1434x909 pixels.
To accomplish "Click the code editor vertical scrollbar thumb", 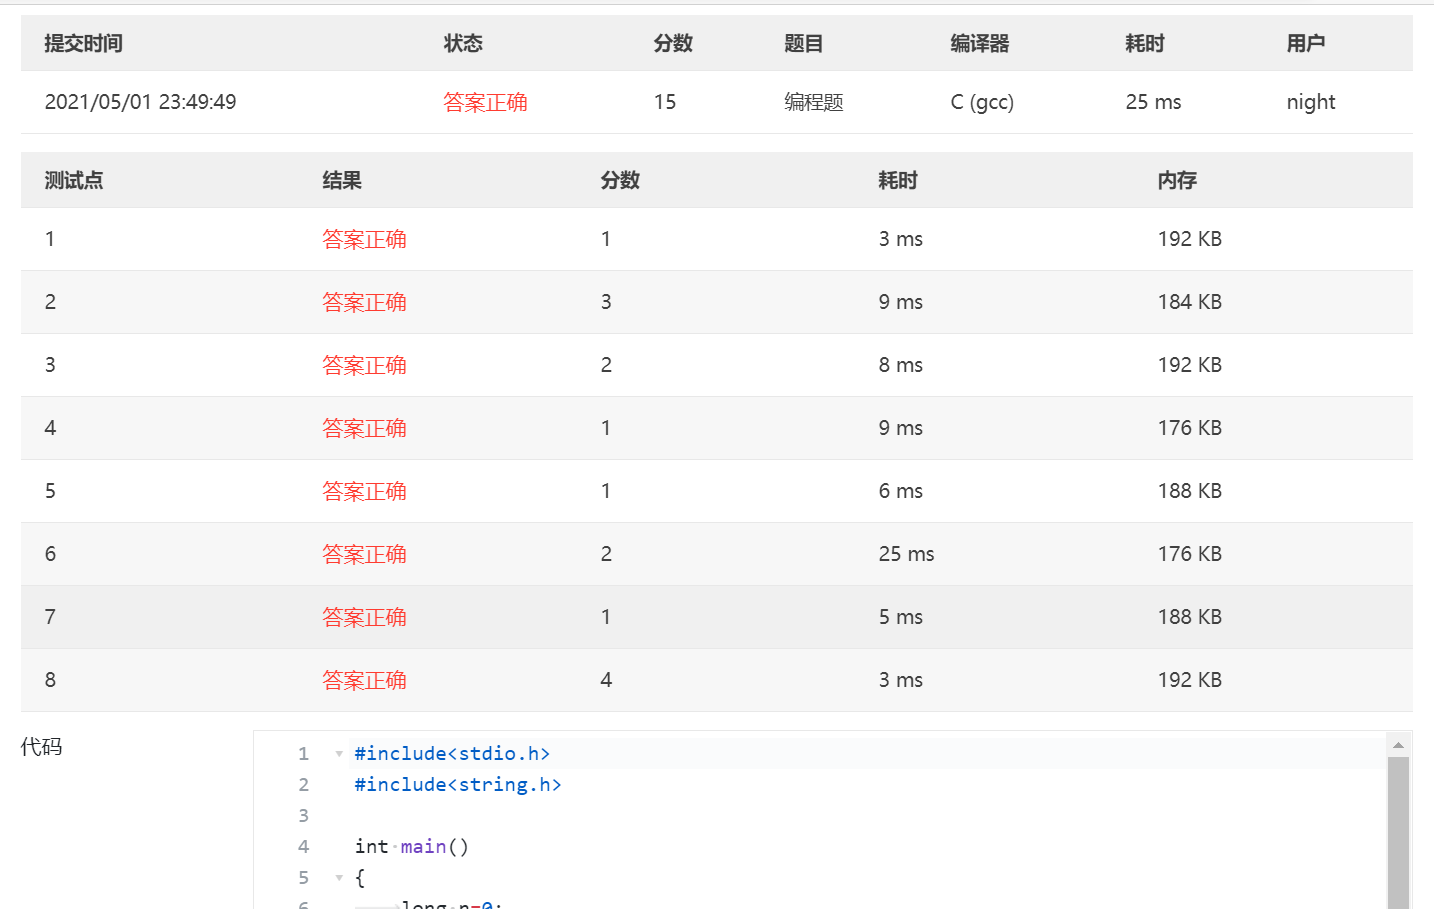I will pos(1398,832).
